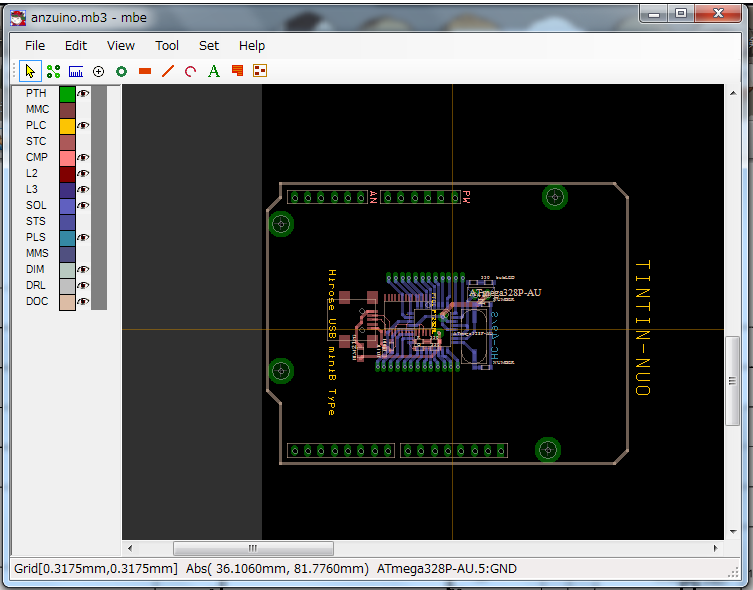Select the green connection nodes tool
Screen dimensions: 753x590
click(53, 72)
